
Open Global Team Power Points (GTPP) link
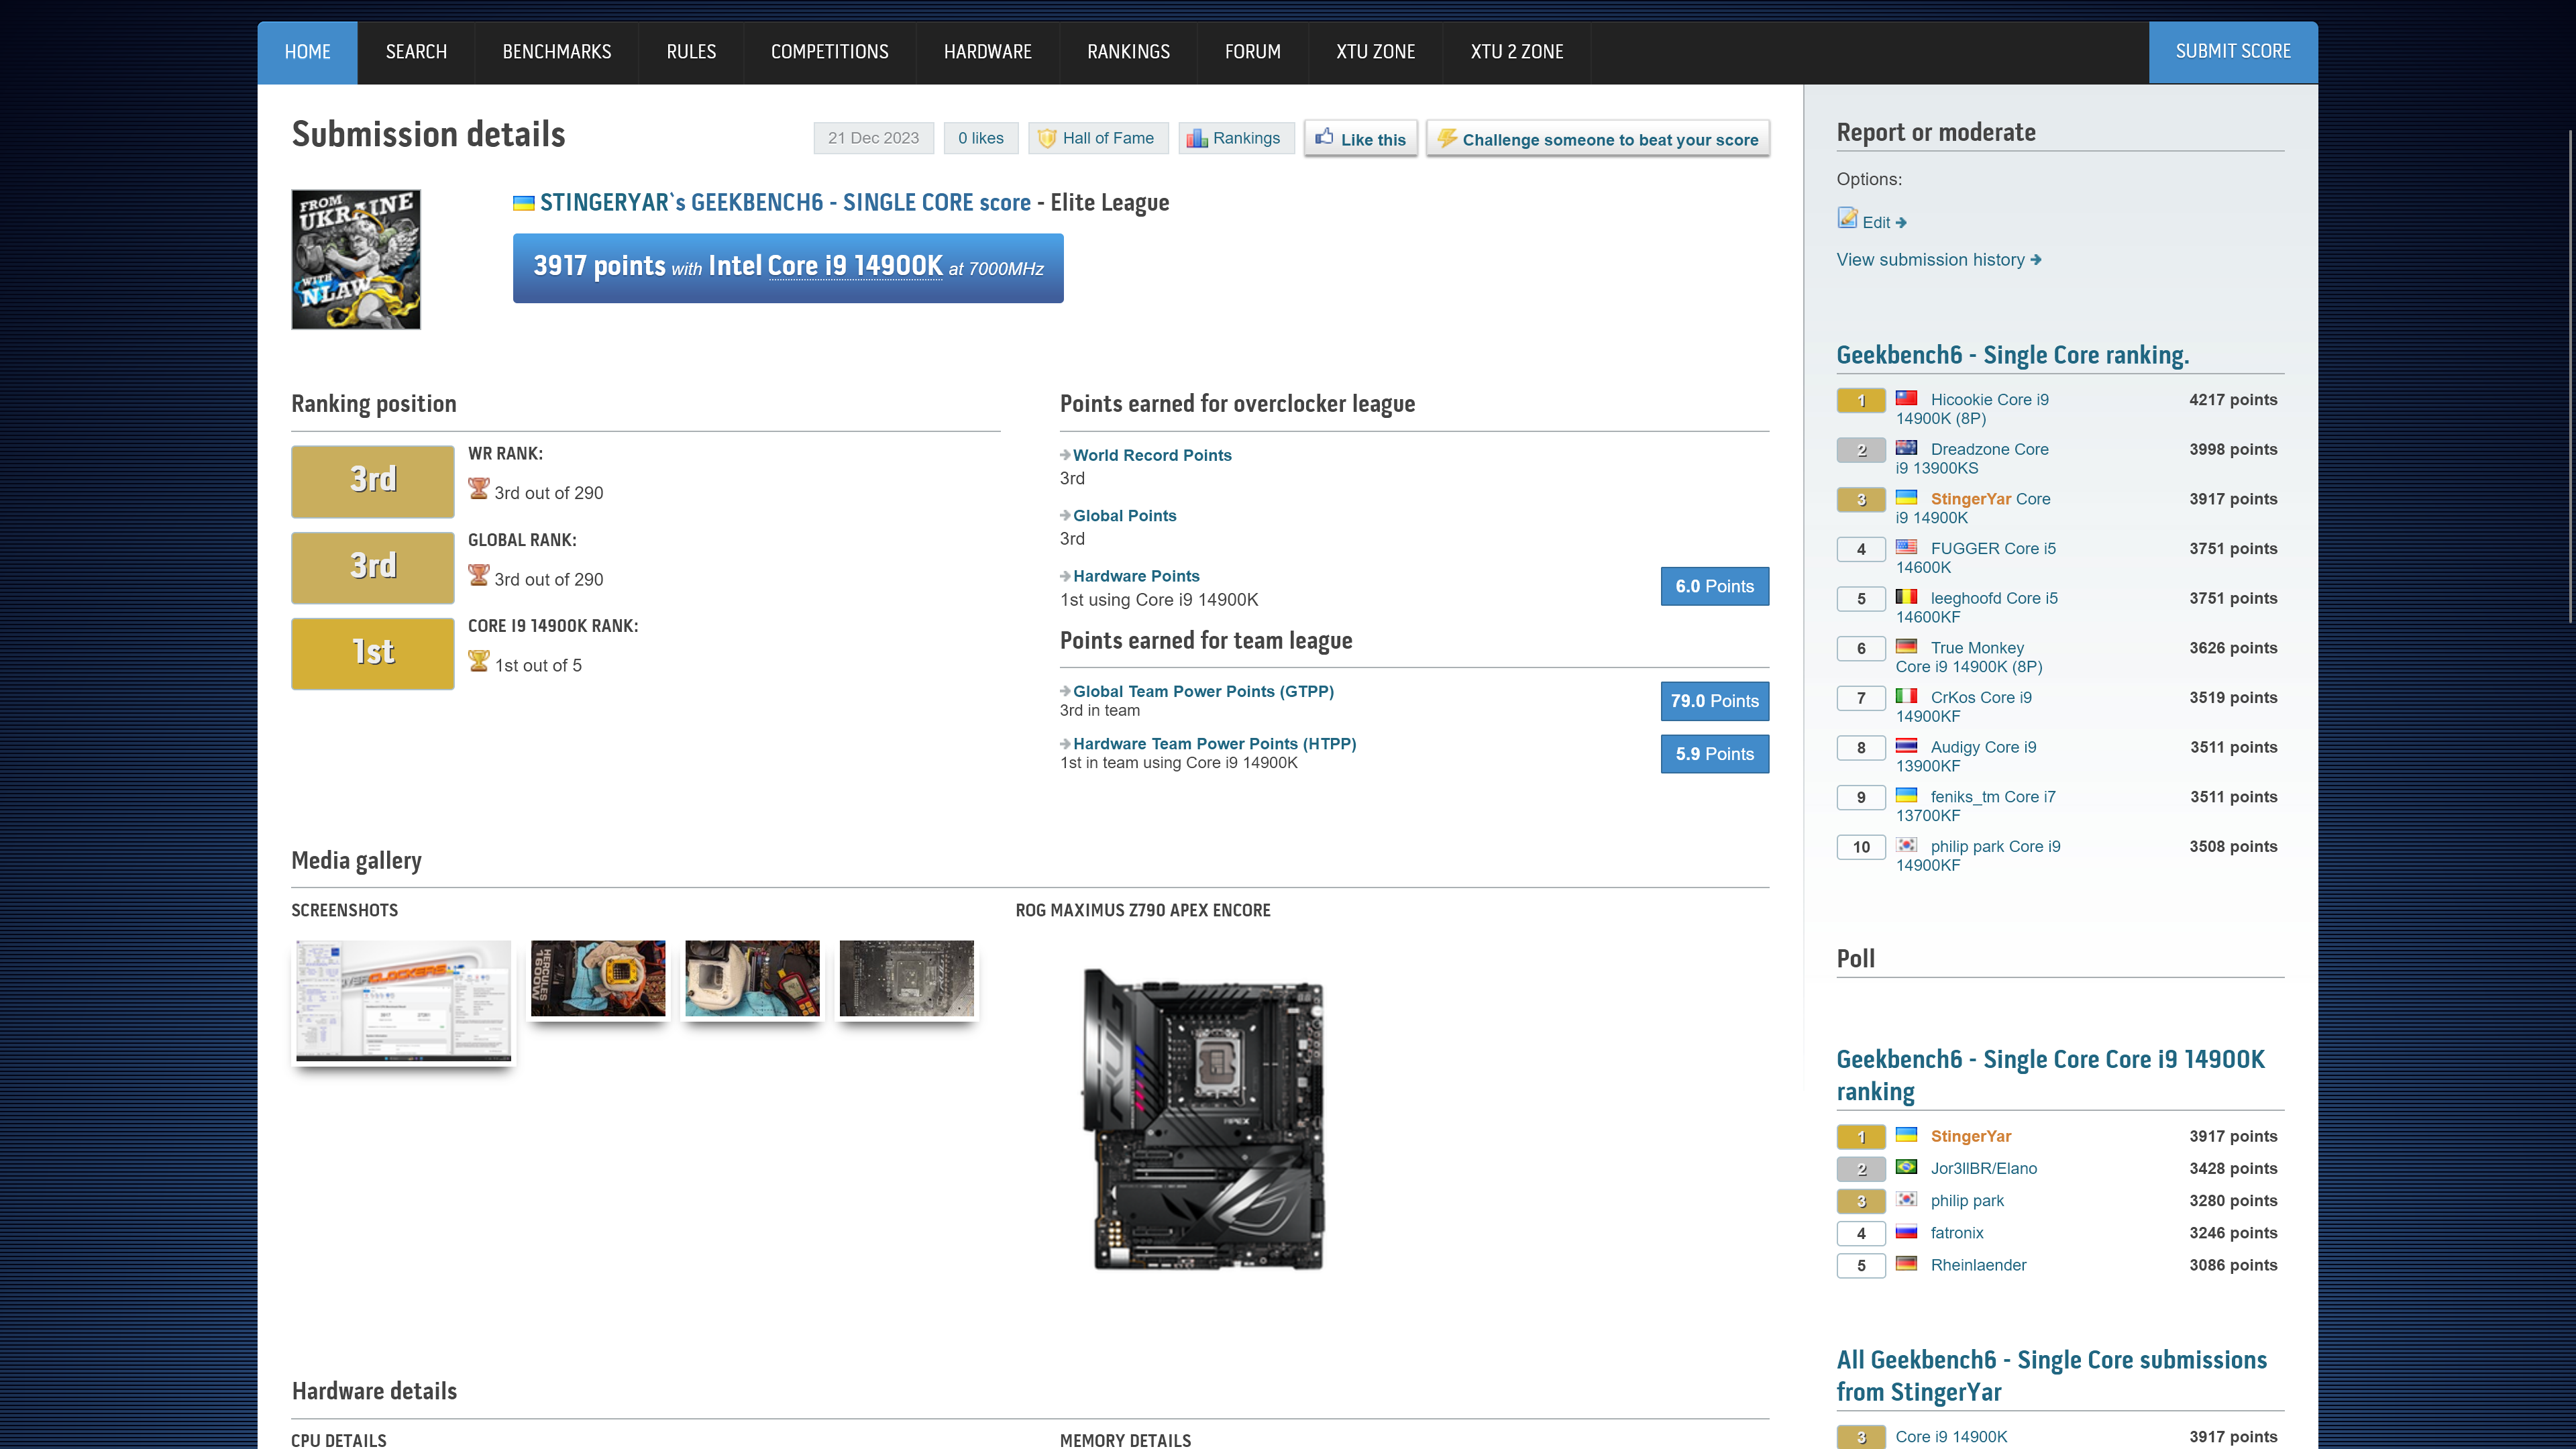point(1203,691)
